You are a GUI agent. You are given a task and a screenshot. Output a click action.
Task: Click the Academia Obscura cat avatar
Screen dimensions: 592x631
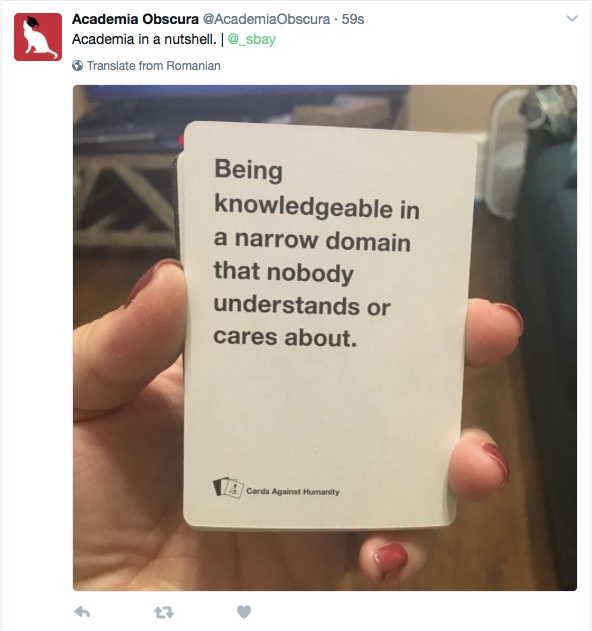pyautogui.click(x=38, y=37)
